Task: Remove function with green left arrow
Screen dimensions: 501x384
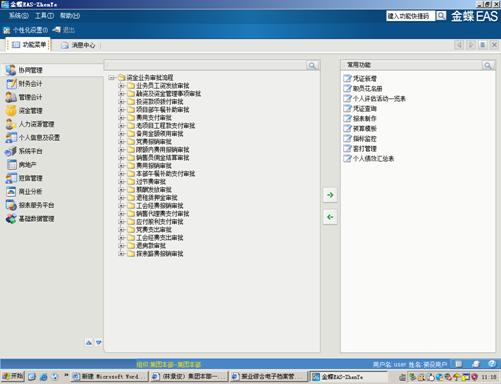Action: click(330, 217)
